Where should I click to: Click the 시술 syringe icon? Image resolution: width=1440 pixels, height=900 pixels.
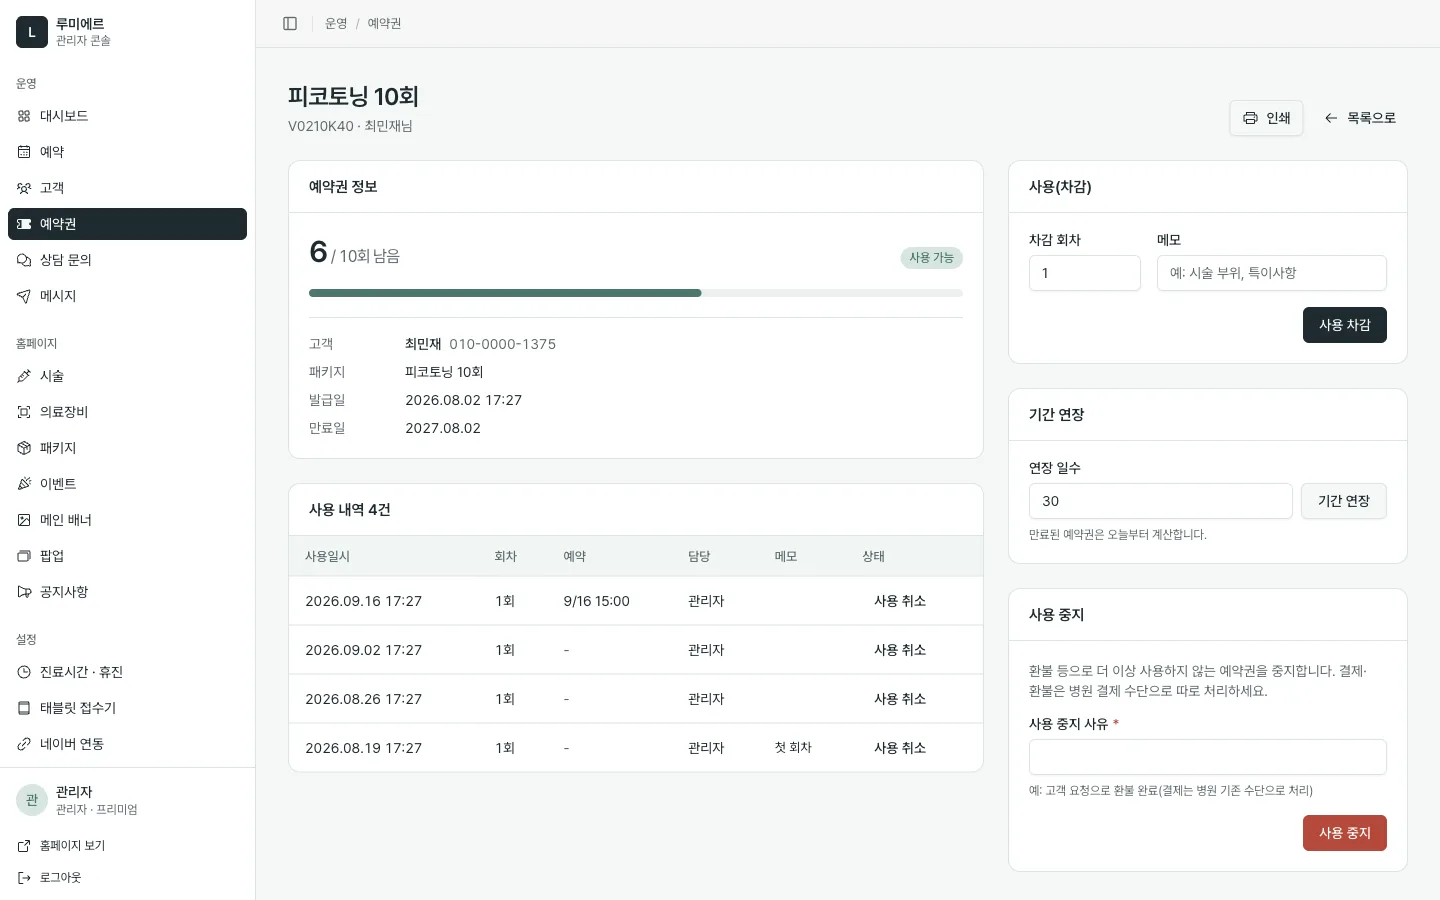point(24,376)
